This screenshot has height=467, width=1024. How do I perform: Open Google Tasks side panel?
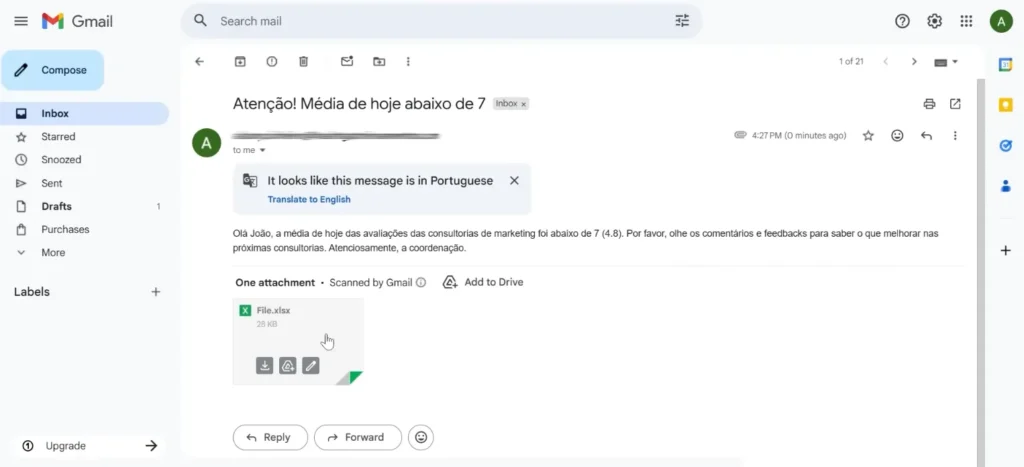click(x=1006, y=146)
